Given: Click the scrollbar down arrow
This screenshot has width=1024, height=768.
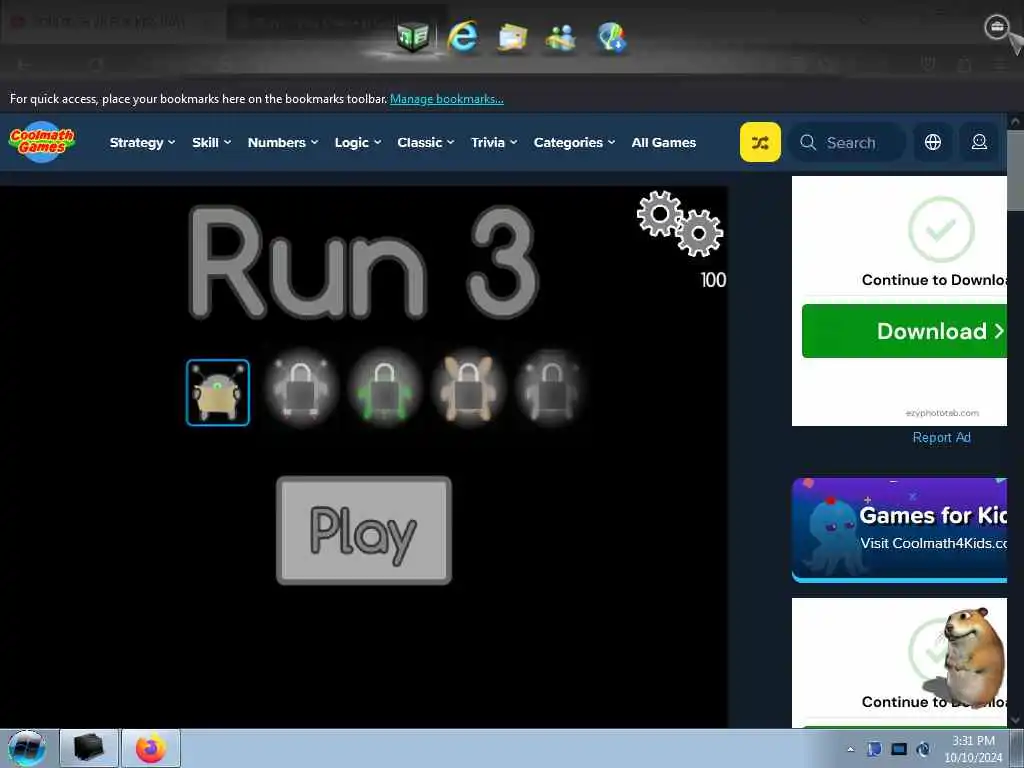Looking at the screenshot, I should point(1016,720).
